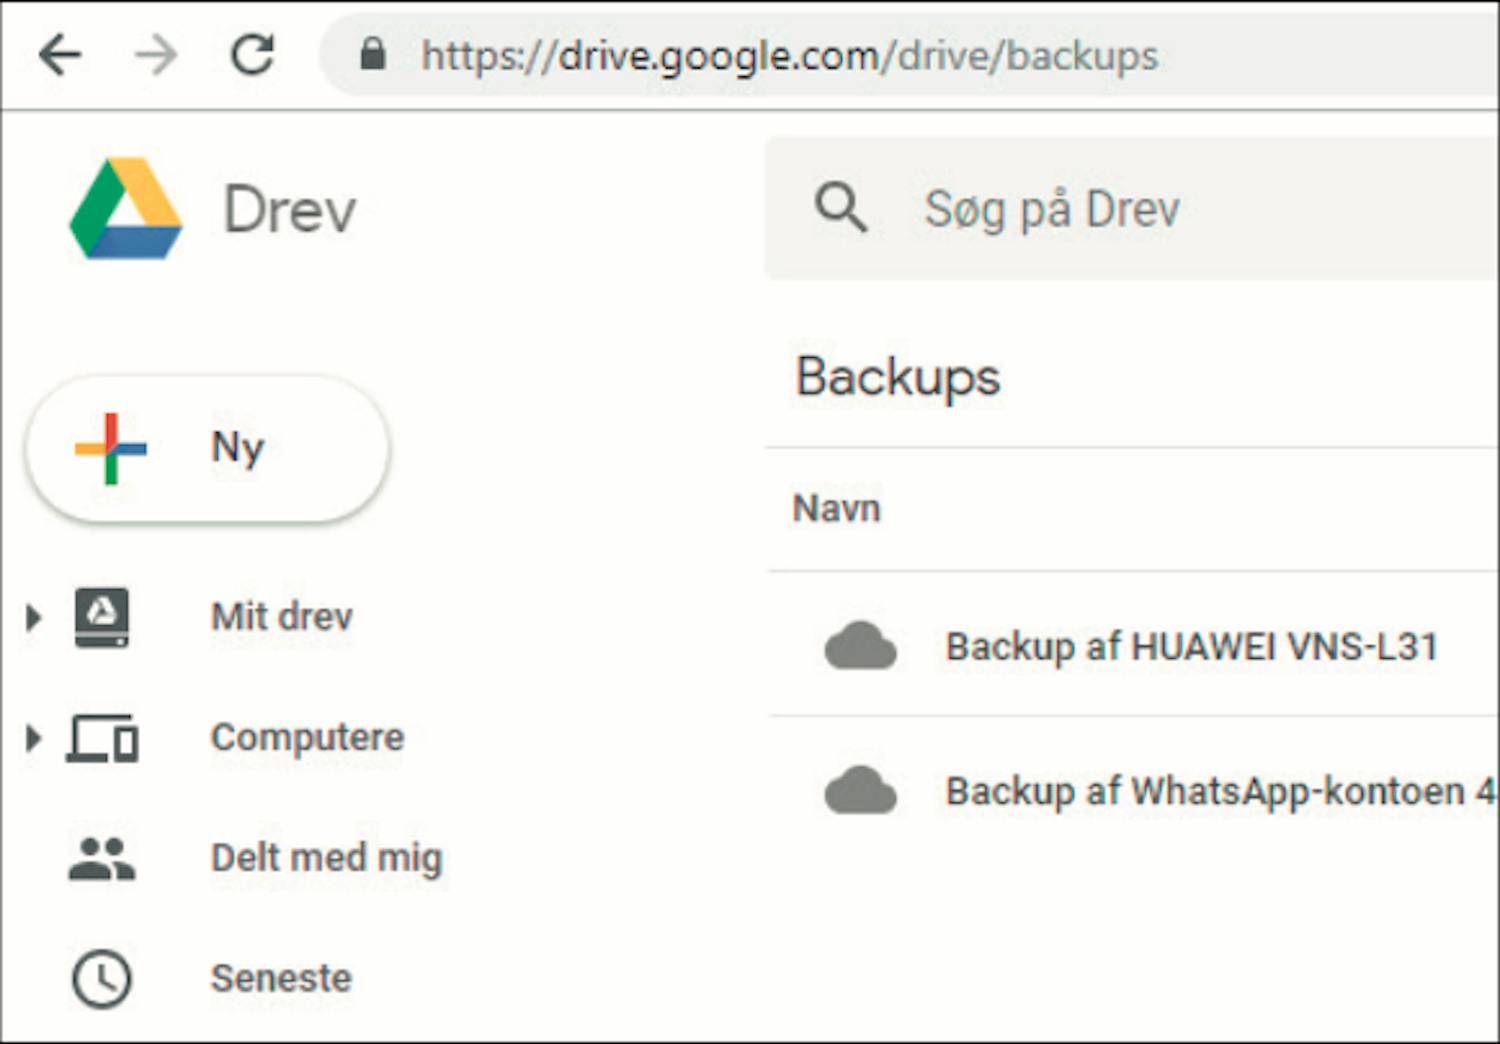Image resolution: width=1500 pixels, height=1044 pixels.
Task: Expand the Mit drev tree arrow
Action: 33,617
